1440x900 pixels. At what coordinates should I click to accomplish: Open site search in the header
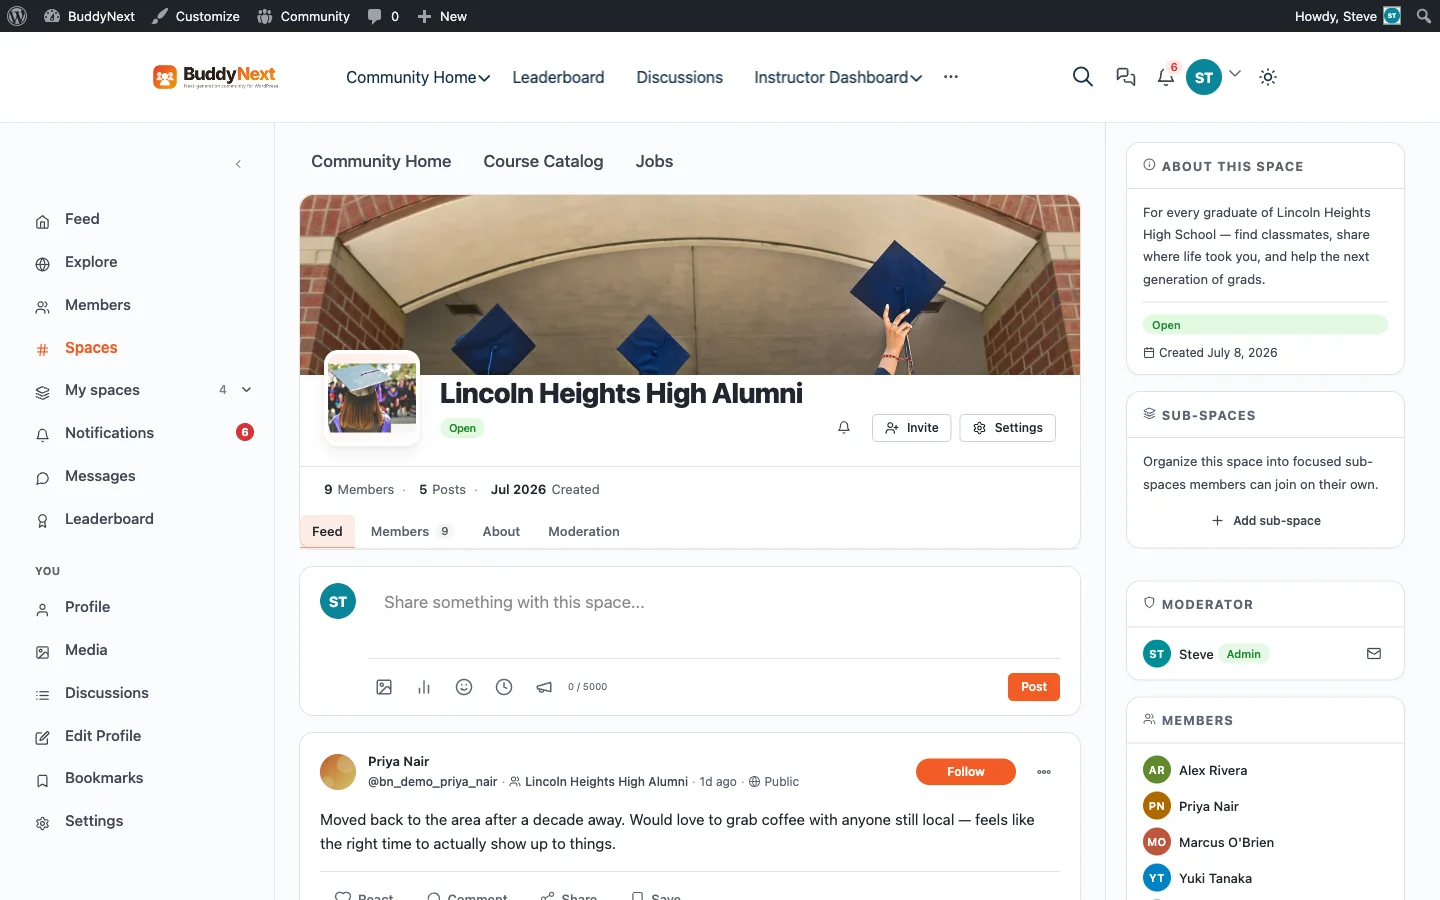[1082, 77]
